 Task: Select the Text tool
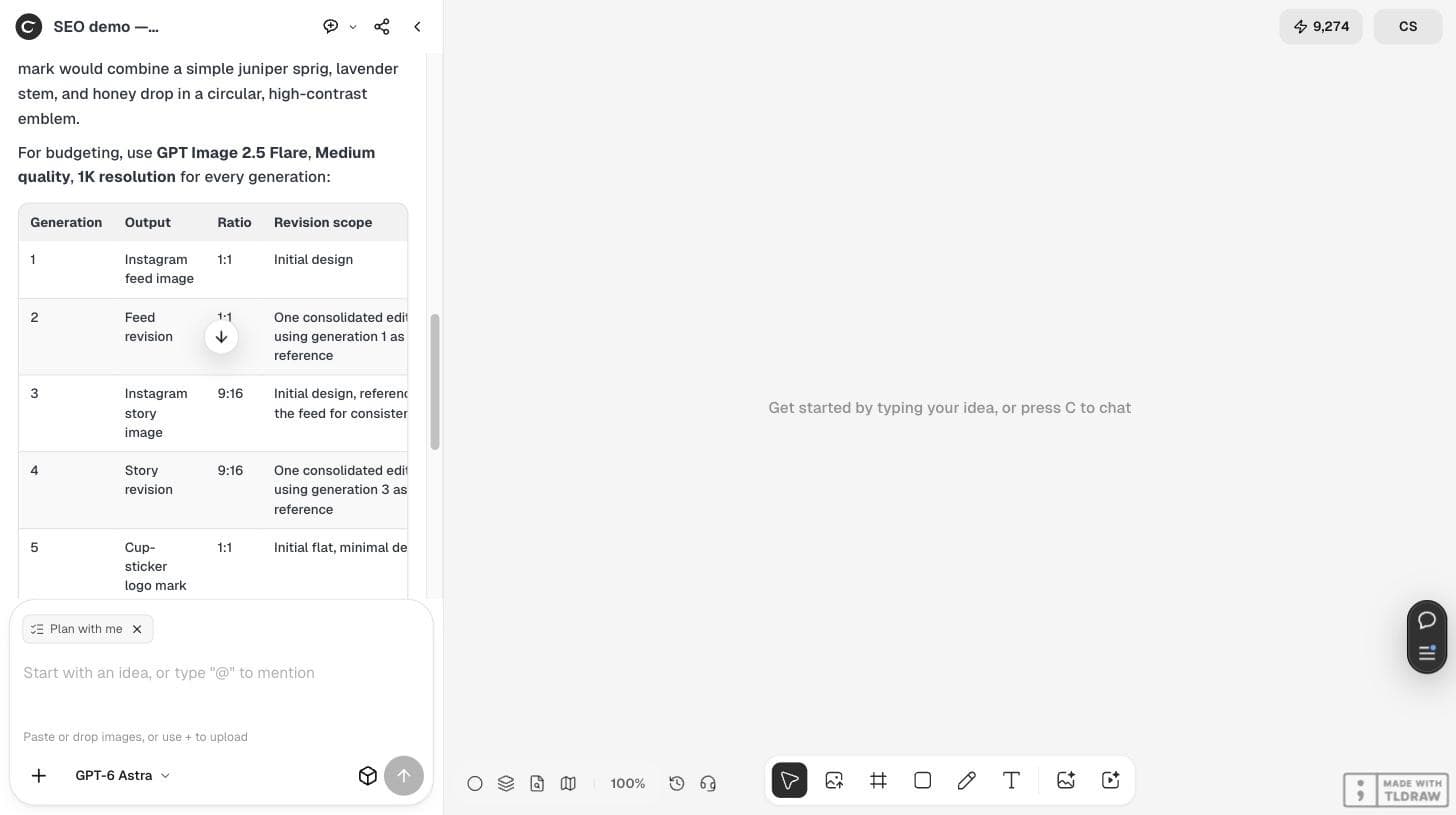coord(1011,780)
